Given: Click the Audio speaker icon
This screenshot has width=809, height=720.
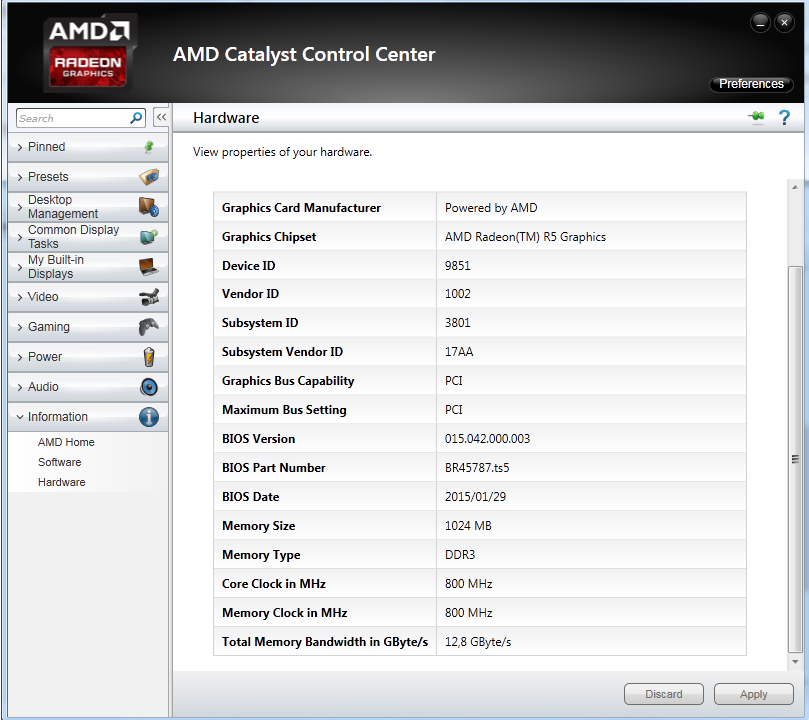Looking at the screenshot, I should [149, 387].
